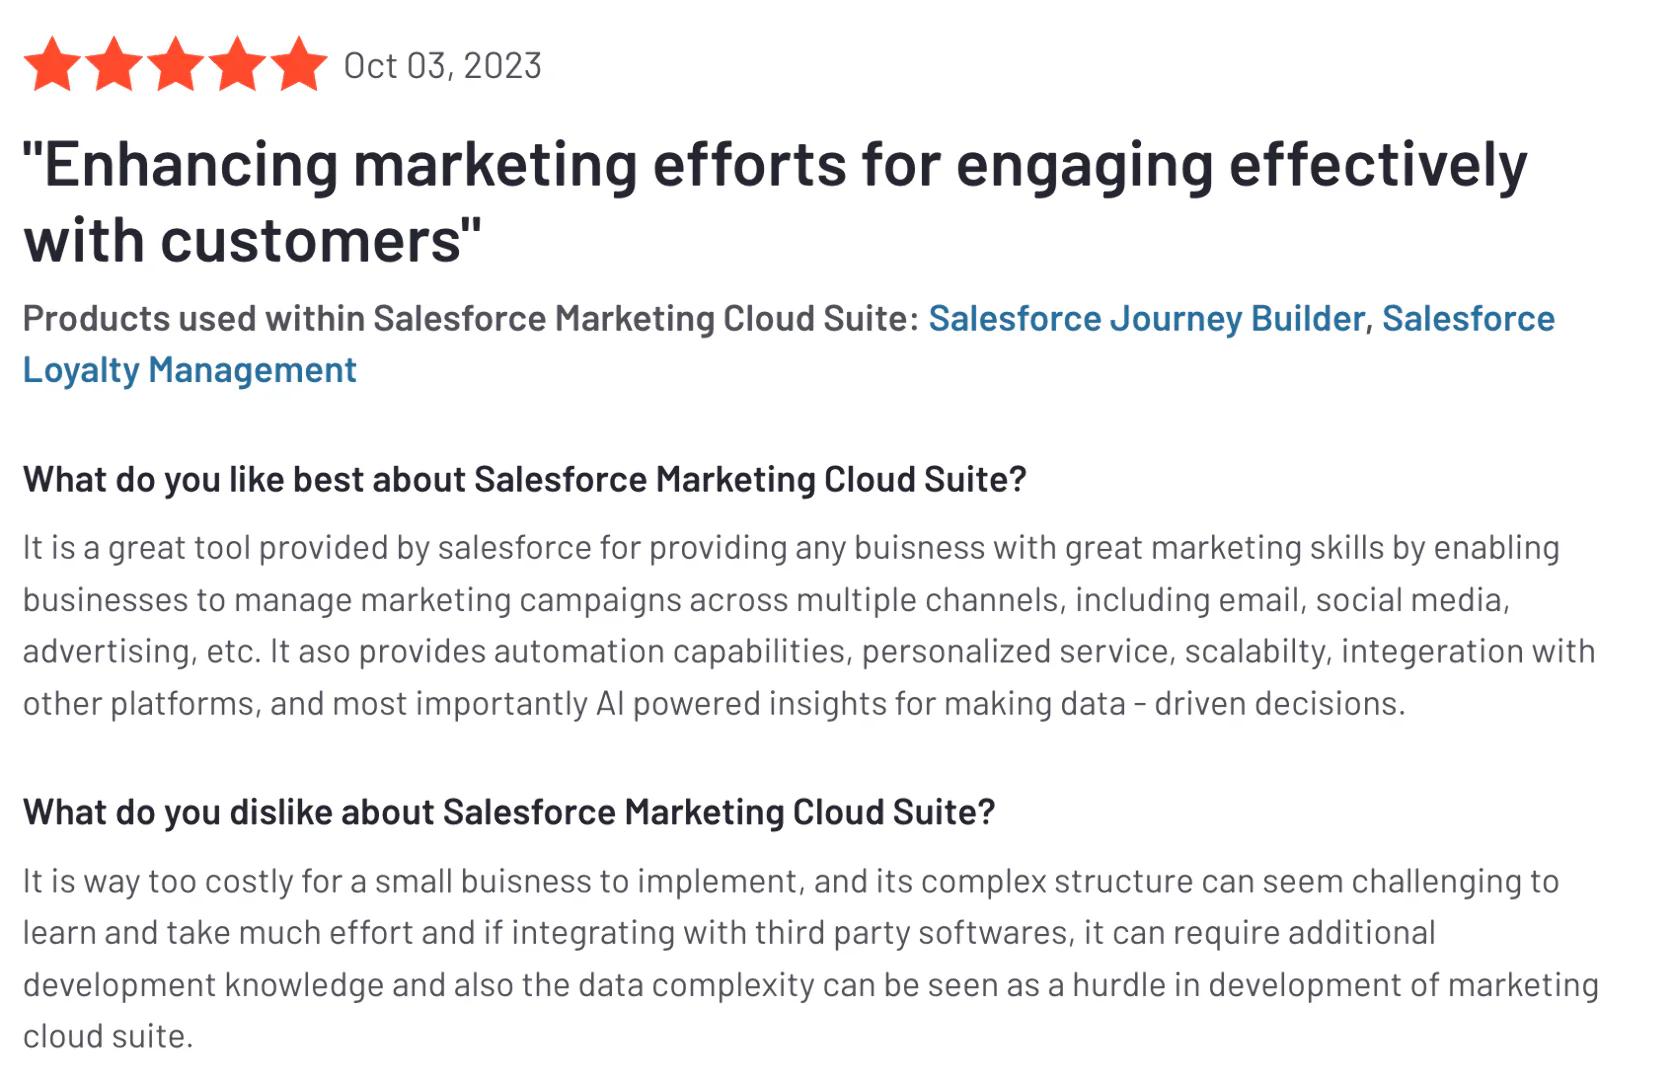Click the final line "cloud suite."
The width and height of the screenshot is (1672, 1086).
[108, 1037]
